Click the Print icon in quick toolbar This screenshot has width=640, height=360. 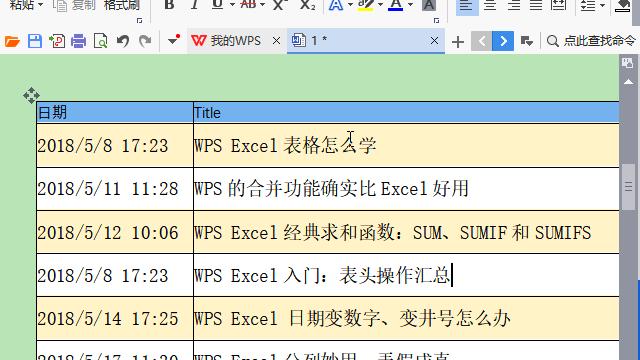78,41
